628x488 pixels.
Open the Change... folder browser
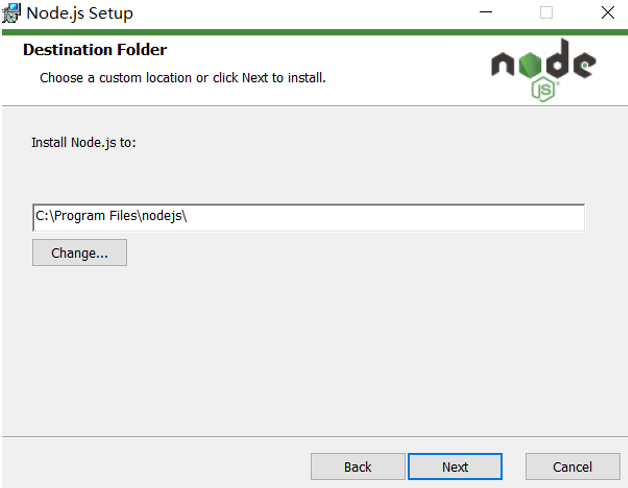[79, 253]
